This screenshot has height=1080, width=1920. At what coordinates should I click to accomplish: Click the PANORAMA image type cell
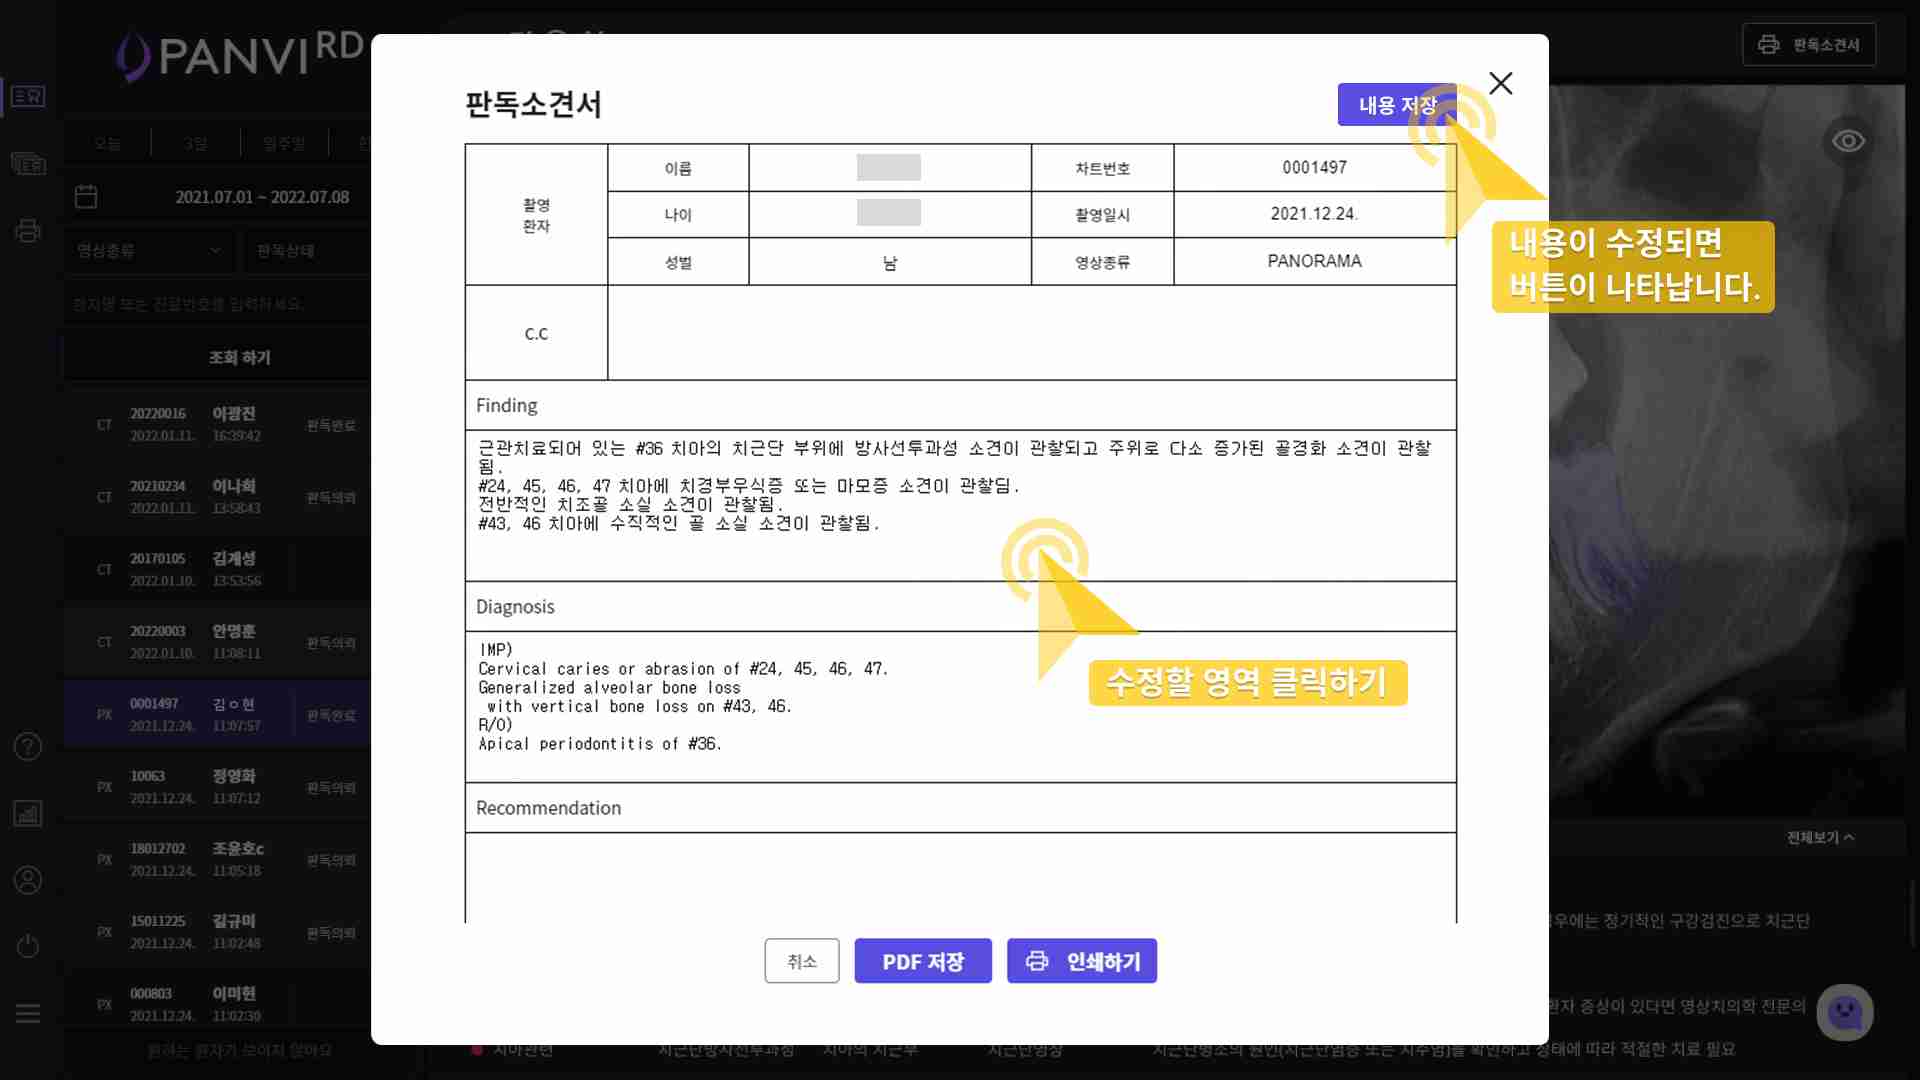pos(1314,261)
